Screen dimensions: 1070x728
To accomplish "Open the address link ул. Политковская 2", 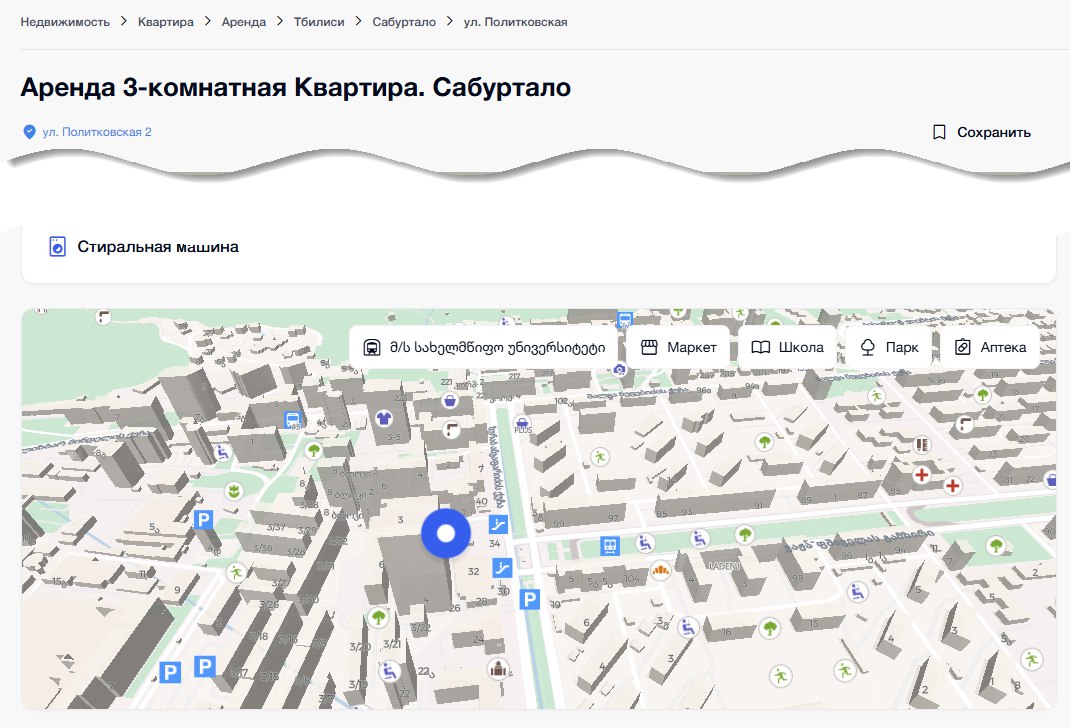I will (x=97, y=132).
